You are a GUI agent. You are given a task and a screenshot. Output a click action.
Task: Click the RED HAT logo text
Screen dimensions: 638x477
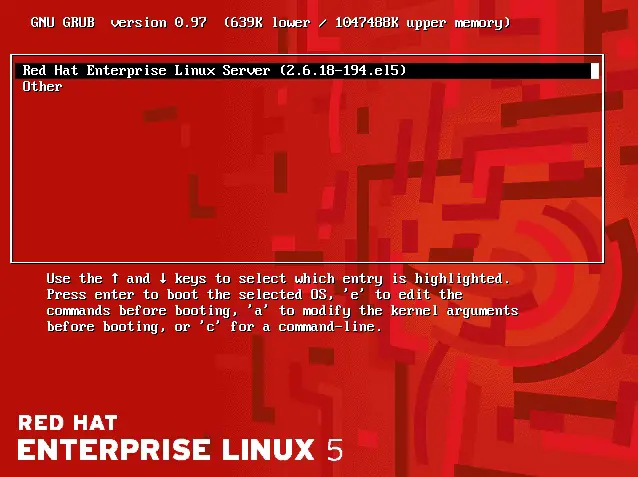tap(68, 423)
